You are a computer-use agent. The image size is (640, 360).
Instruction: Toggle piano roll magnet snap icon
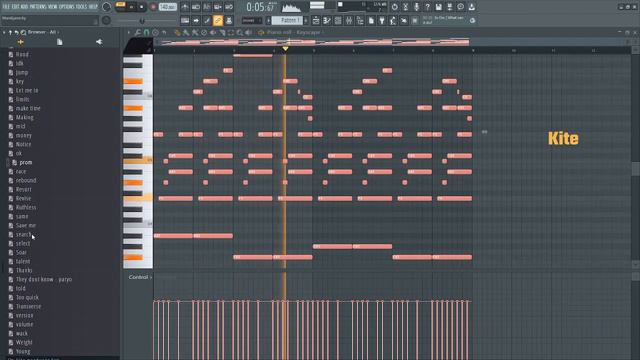coord(146,32)
